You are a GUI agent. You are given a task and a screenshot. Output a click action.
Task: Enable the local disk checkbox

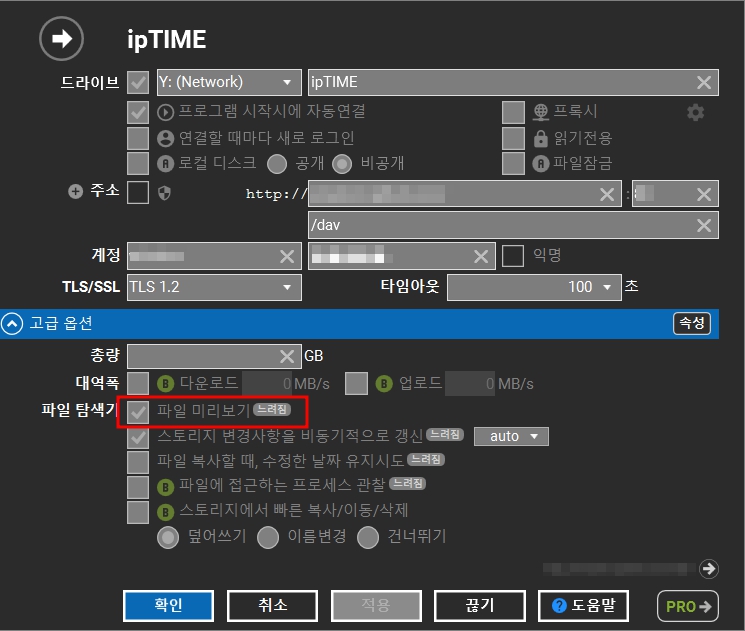coord(138,163)
